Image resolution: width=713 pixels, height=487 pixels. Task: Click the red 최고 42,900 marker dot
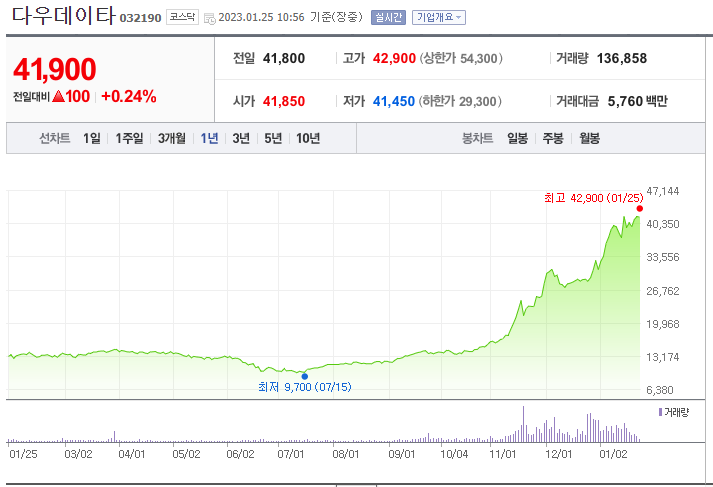[640, 209]
